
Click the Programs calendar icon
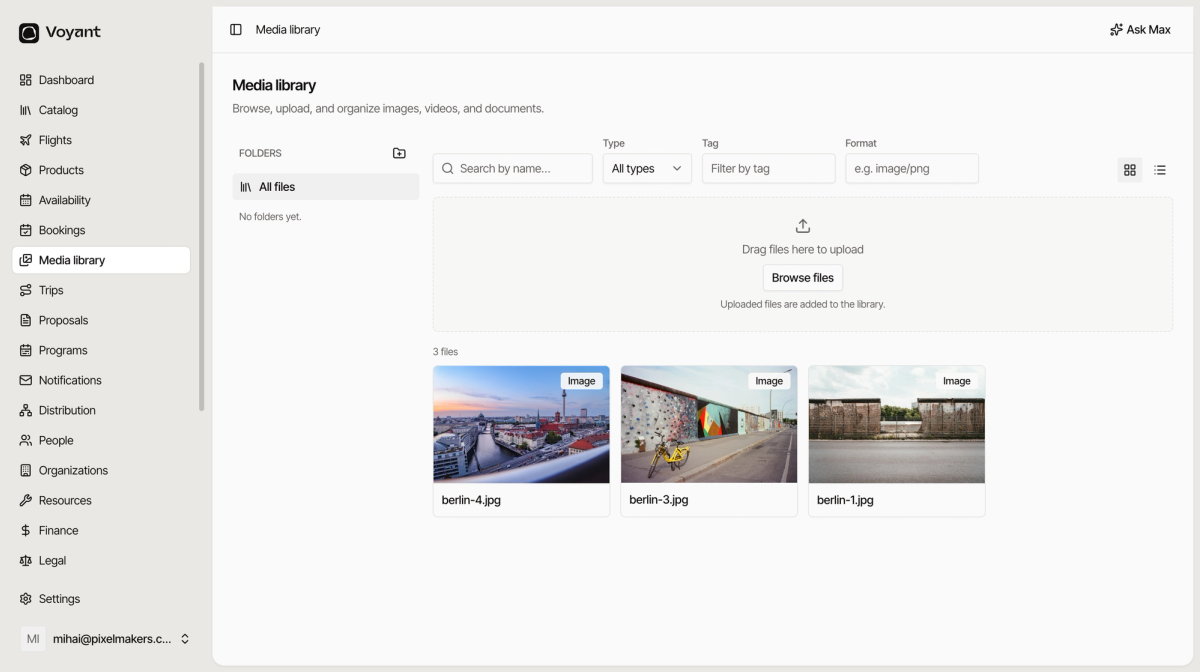26,350
